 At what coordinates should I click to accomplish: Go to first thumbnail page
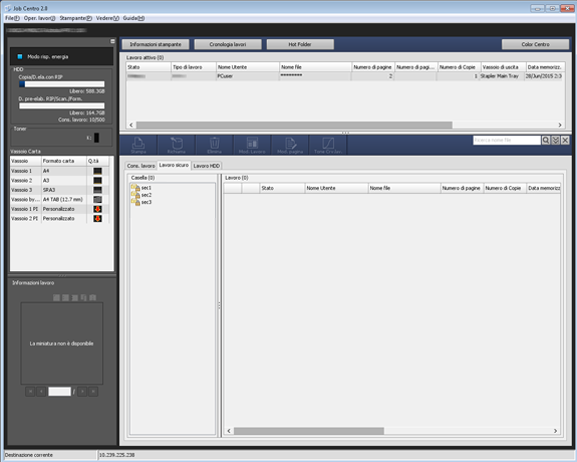tap(30, 392)
